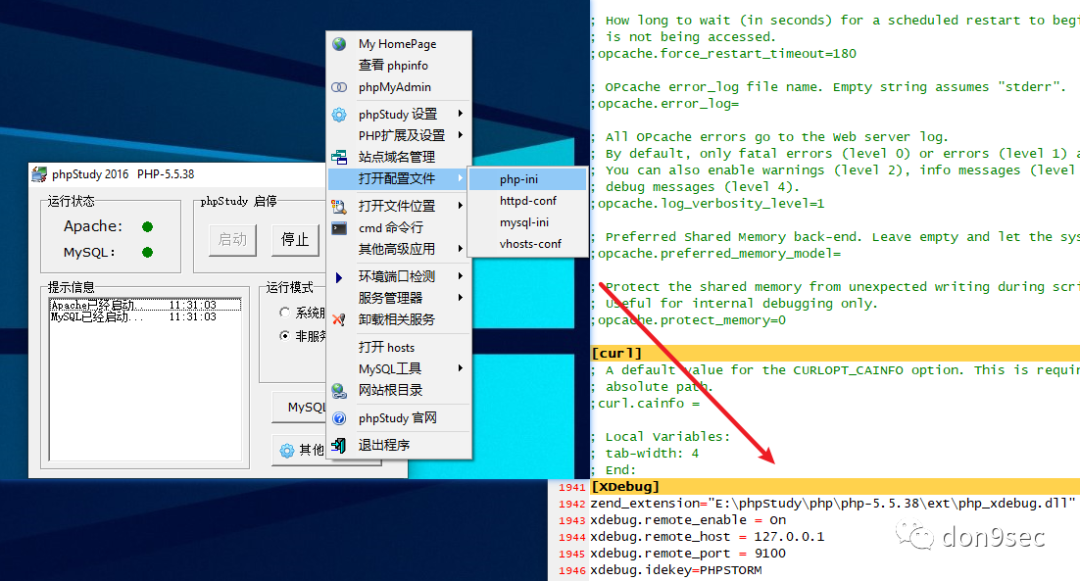Image resolution: width=1080 pixels, height=581 pixels.
Task: Click the phpStudy 2016 title bar icon
Action: point(40,174)
